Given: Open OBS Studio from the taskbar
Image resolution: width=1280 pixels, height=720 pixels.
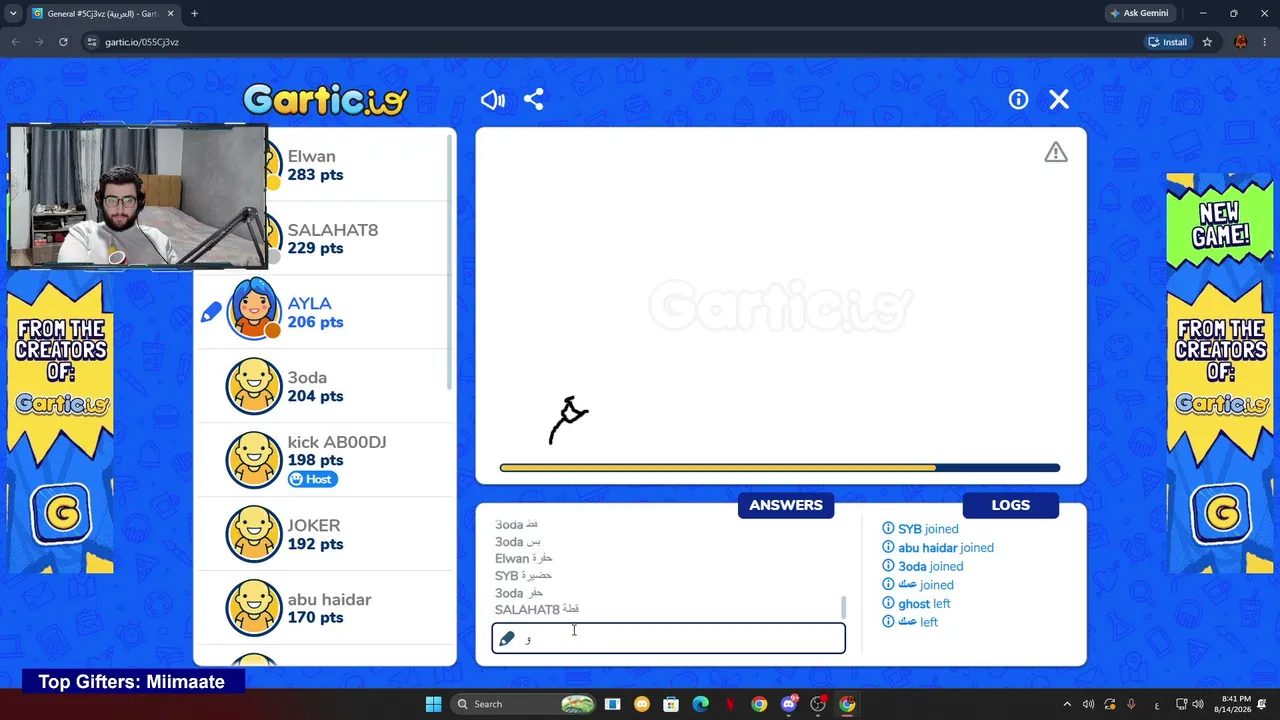Looking at the screenshot, I should pos(818,704).
